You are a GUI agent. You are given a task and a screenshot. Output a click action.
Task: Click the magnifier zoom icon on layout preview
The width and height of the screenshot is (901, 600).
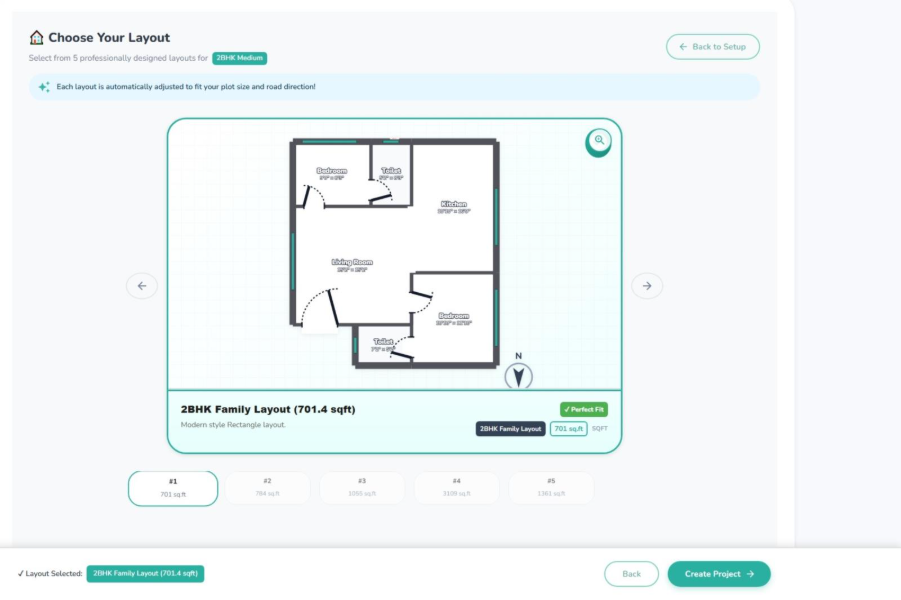point(598,141)
